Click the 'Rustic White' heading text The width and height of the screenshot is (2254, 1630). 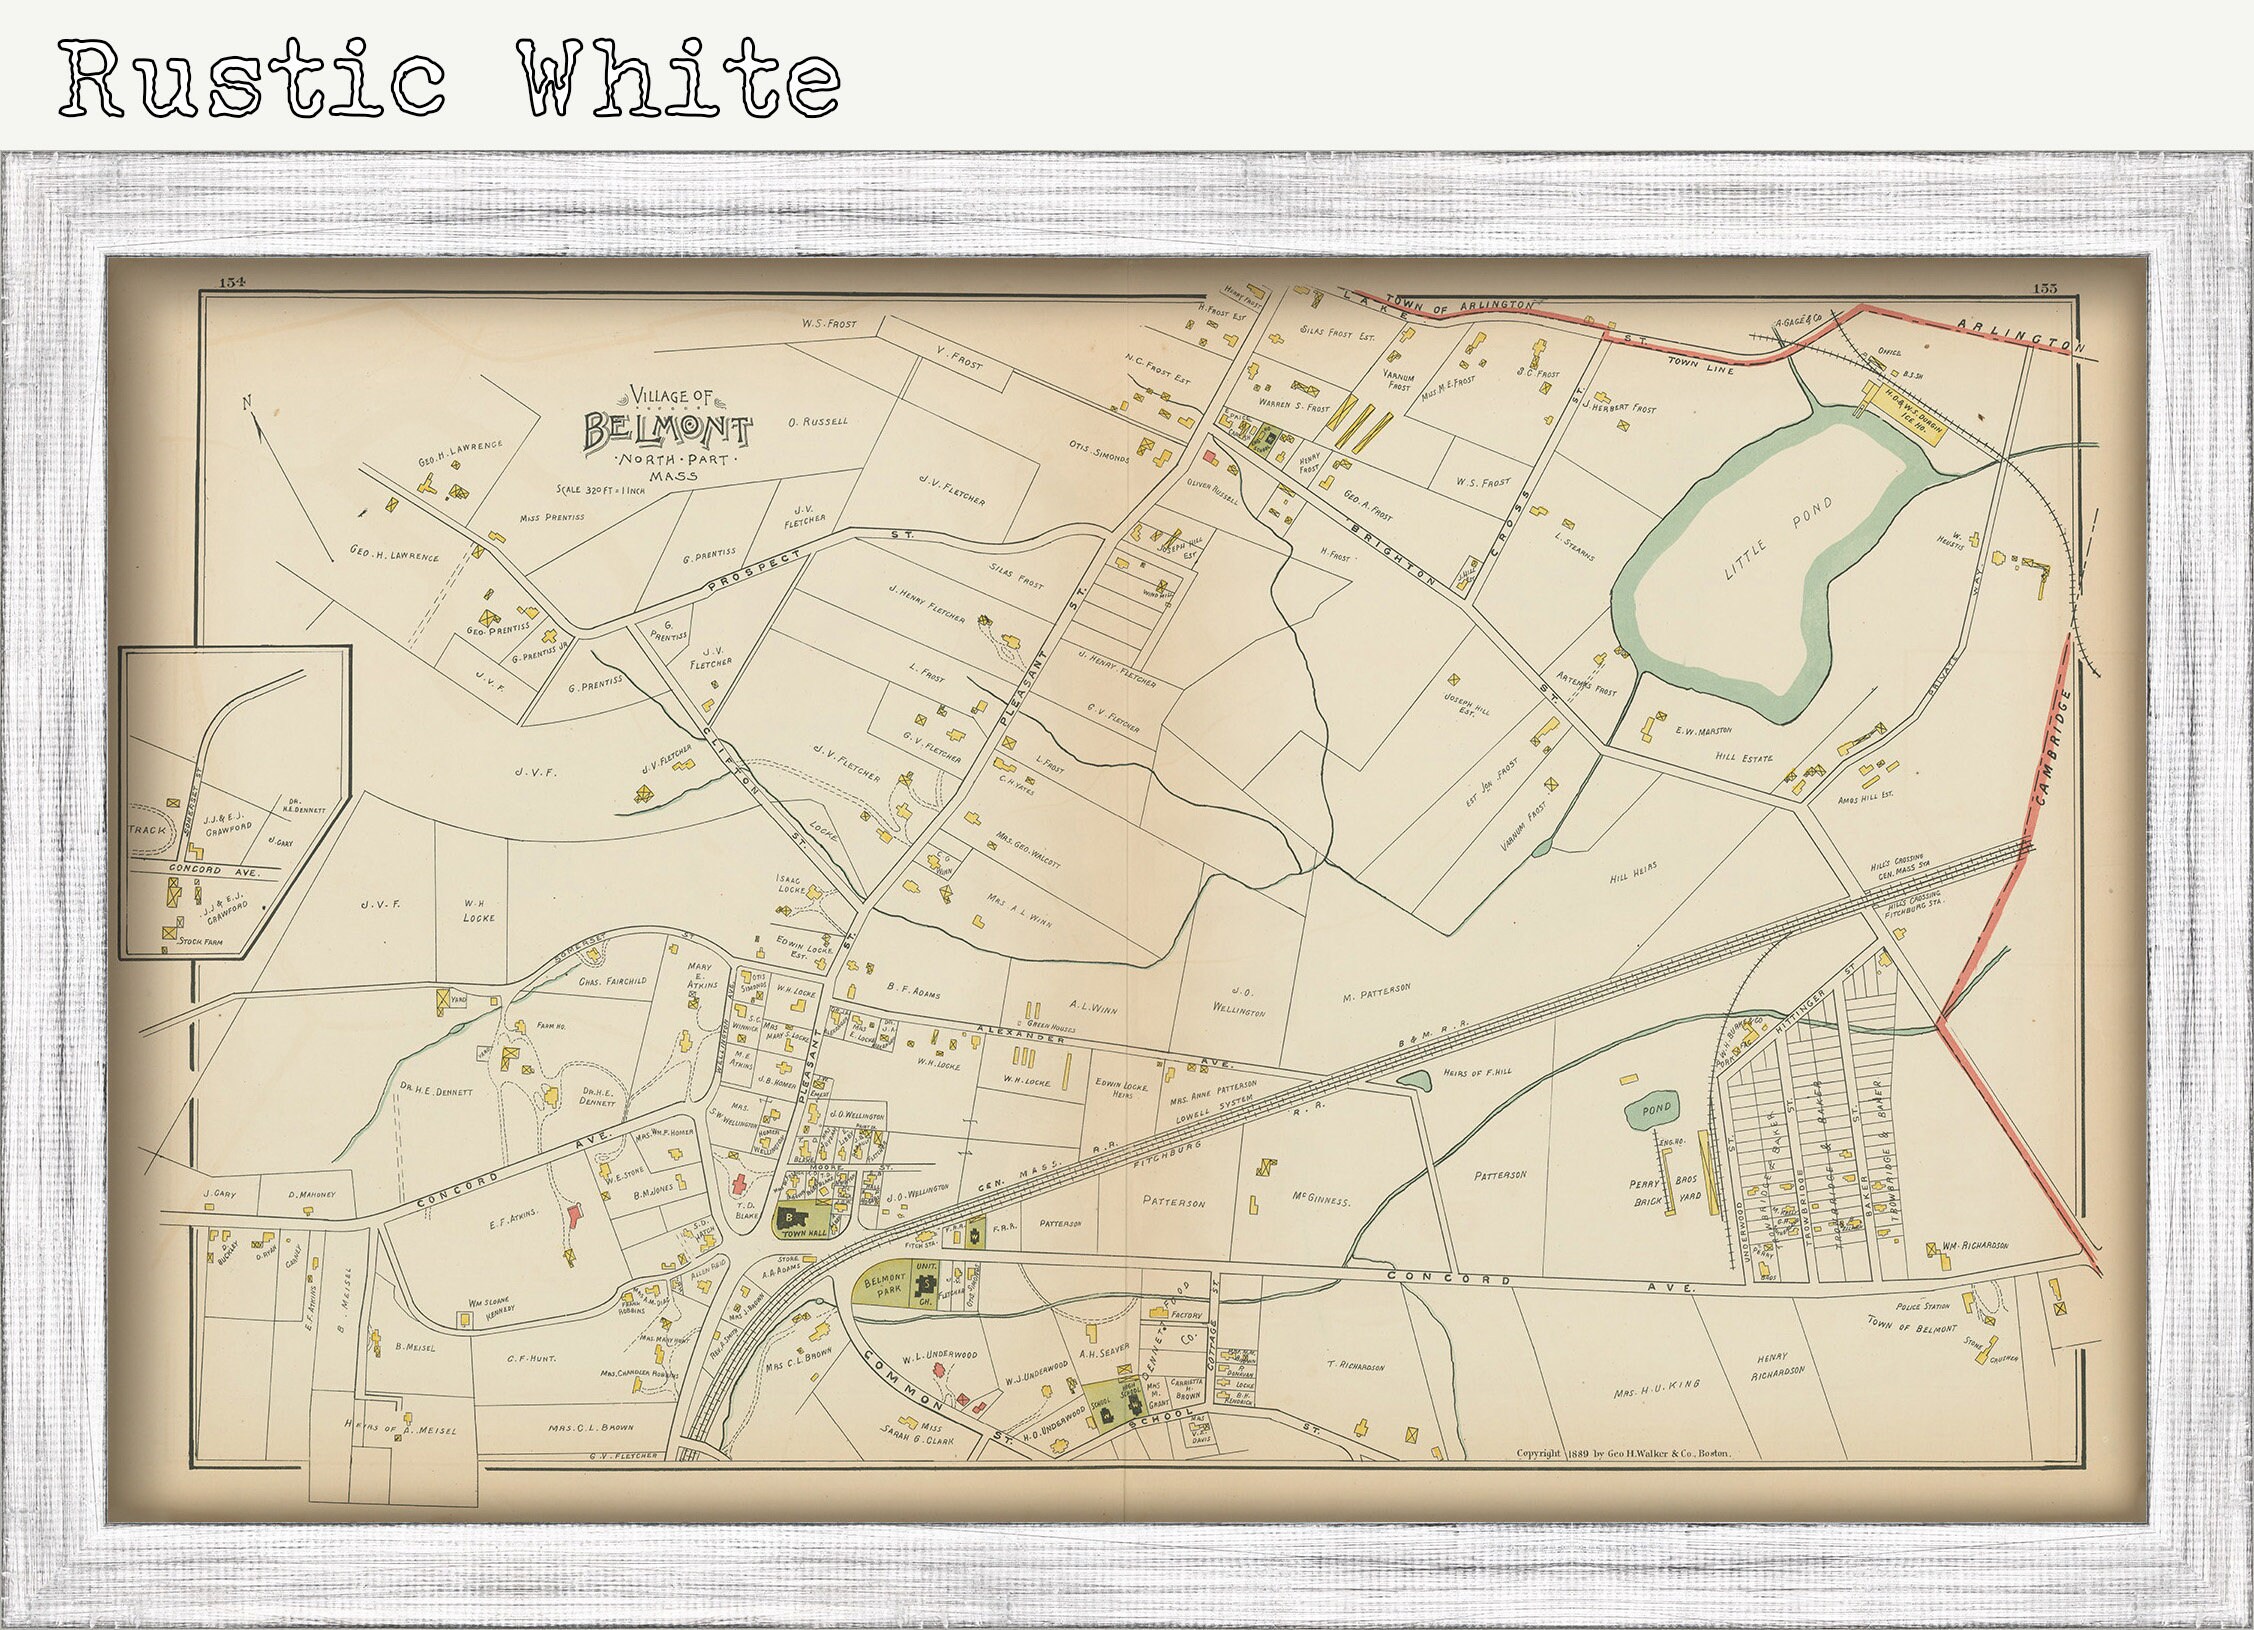pos(449,78)
